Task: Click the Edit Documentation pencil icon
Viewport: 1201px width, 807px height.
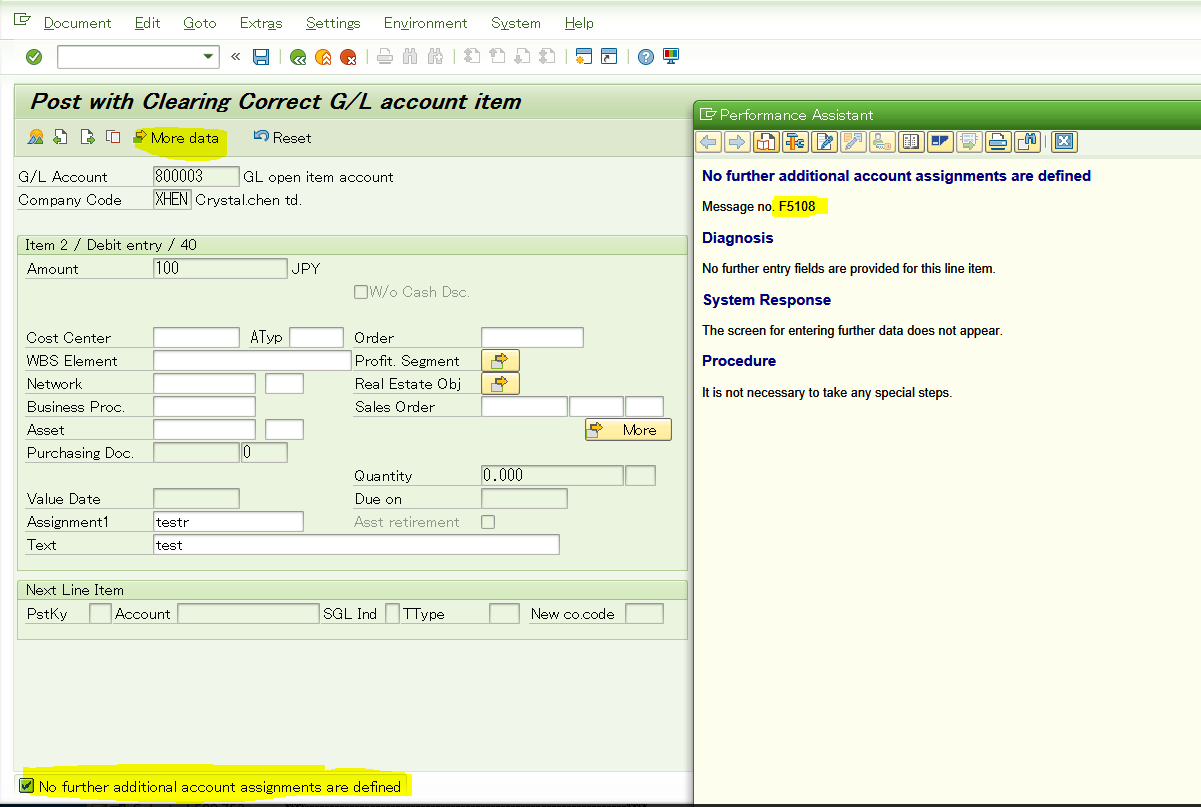Action: coord(825,142)
